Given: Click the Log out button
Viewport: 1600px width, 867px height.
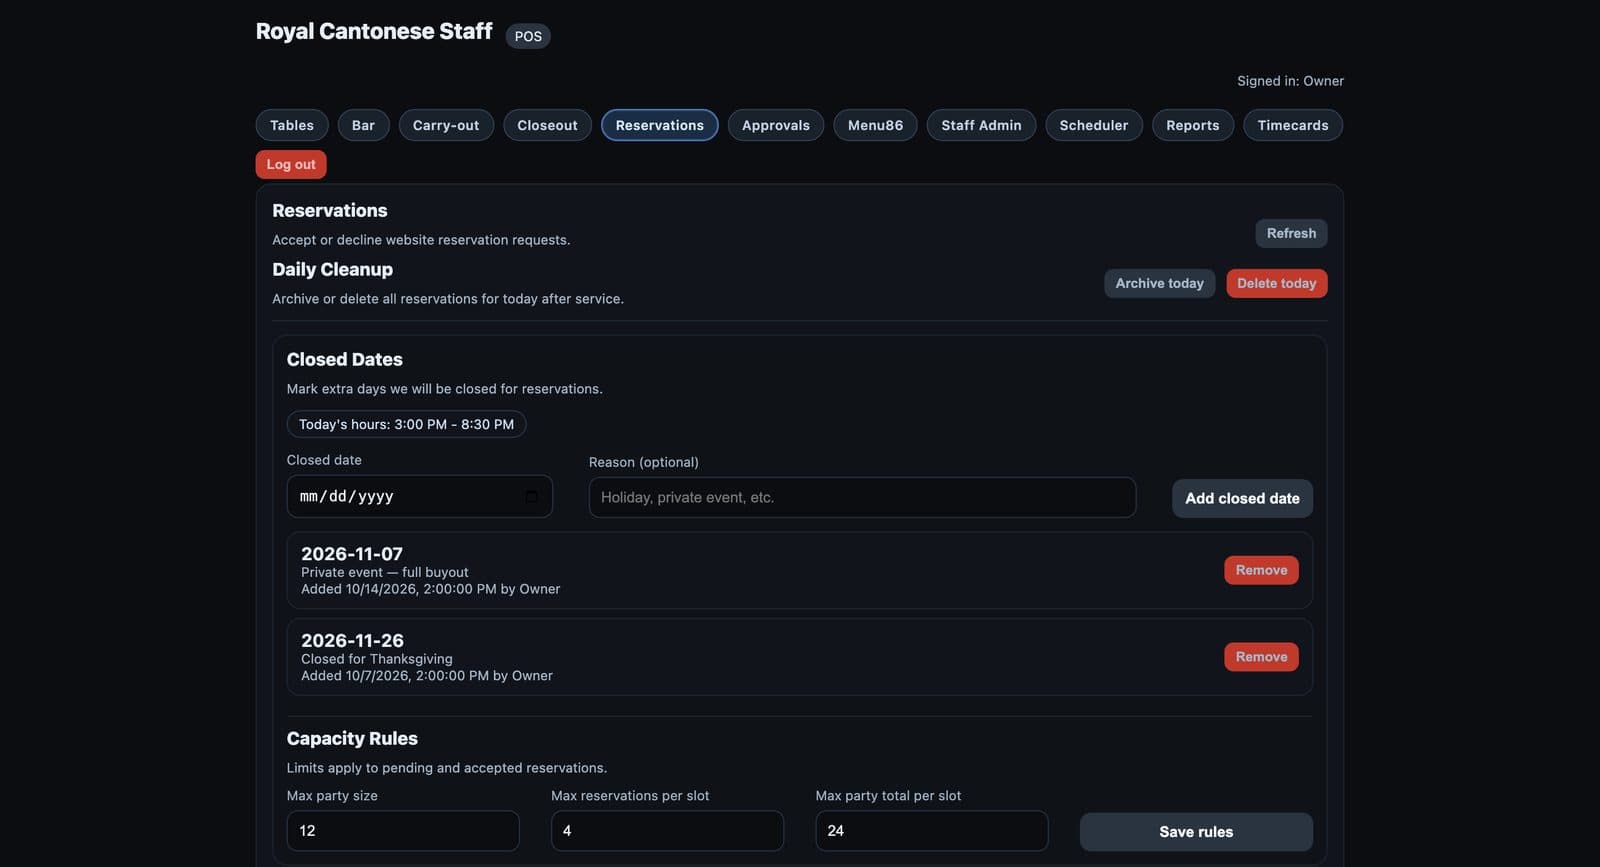Looking at the screenshot, I should 291,164.
